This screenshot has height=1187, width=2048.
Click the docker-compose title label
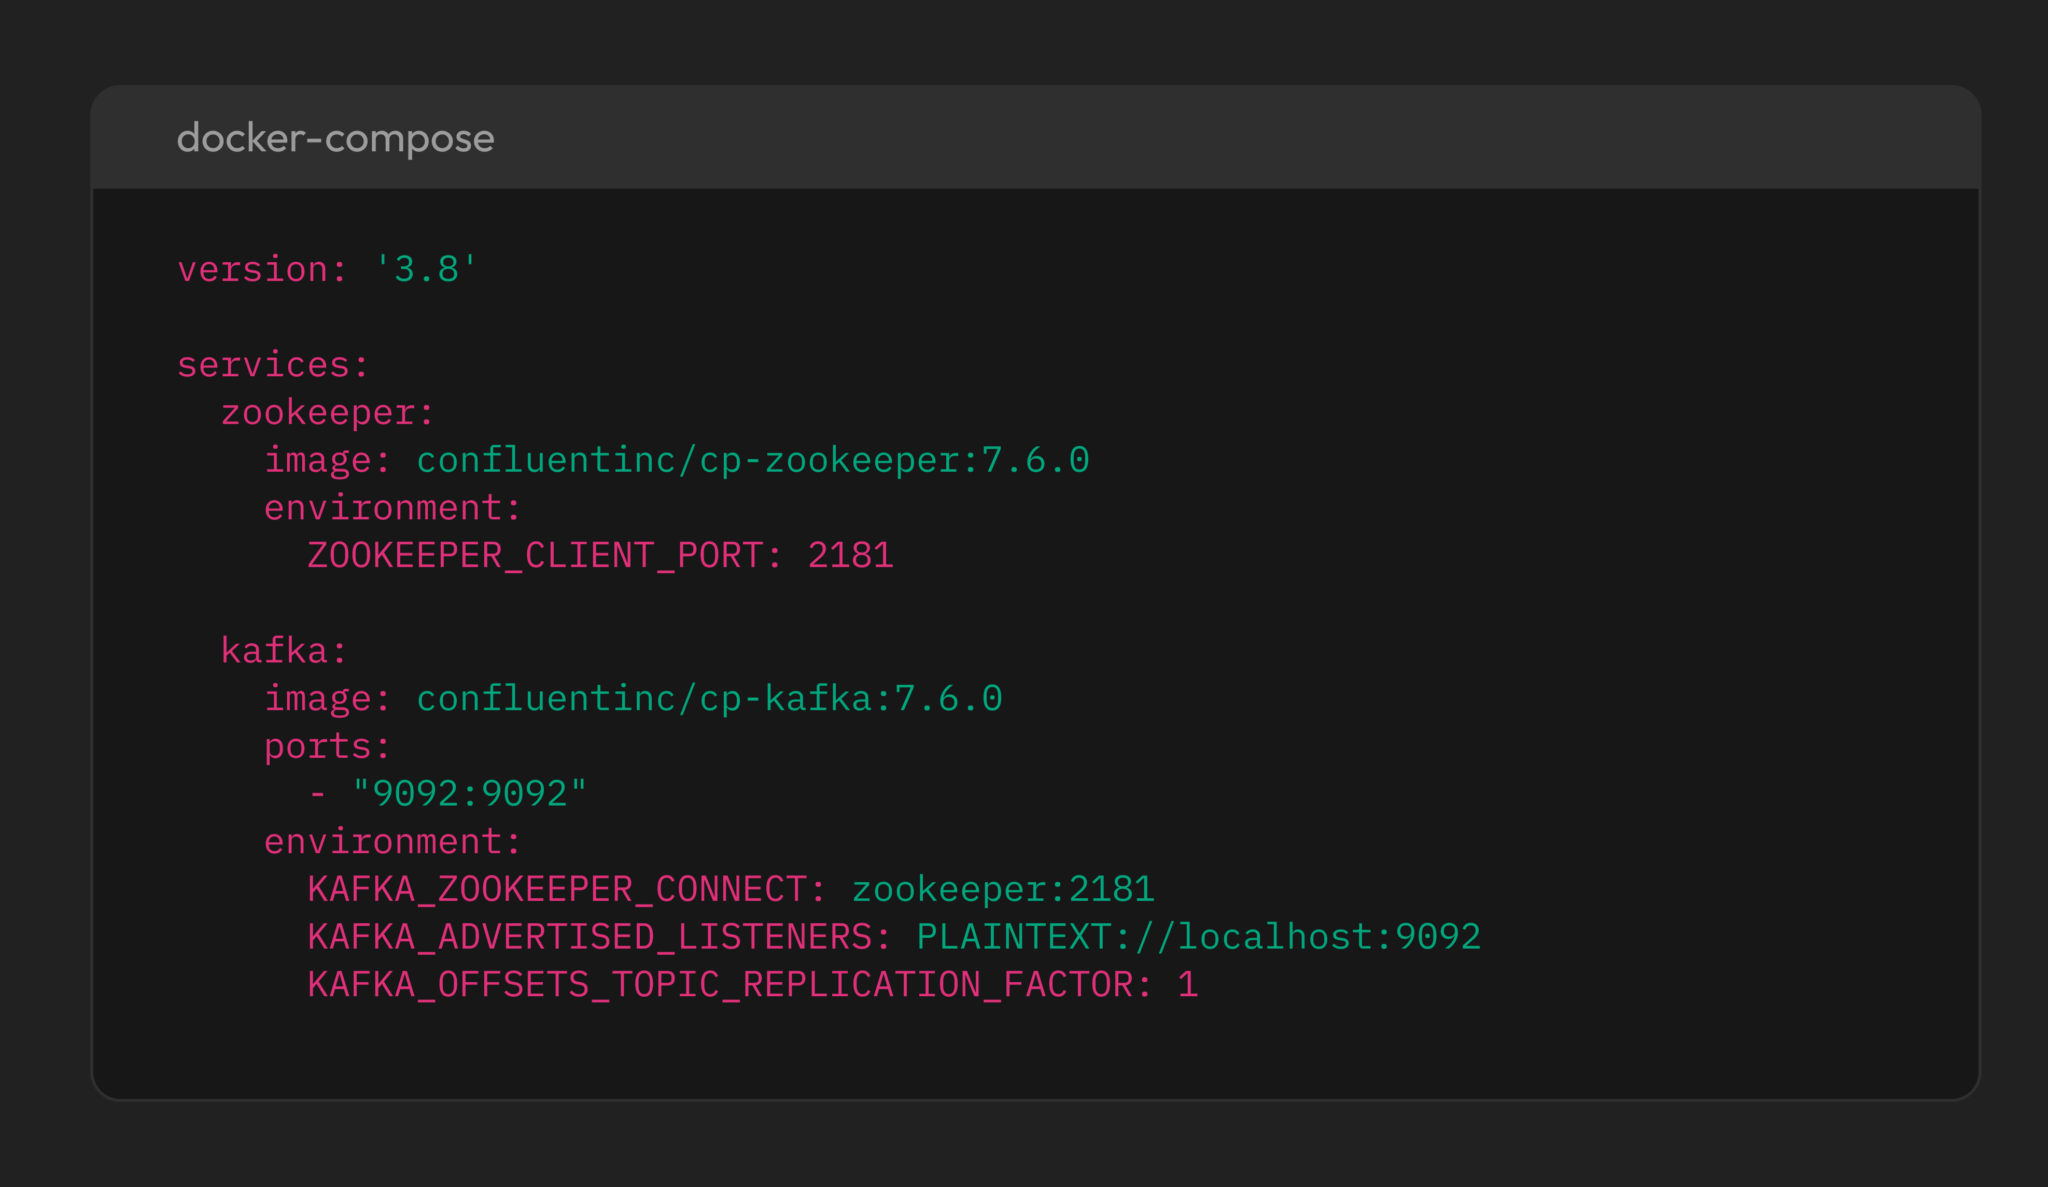point(334,139)
